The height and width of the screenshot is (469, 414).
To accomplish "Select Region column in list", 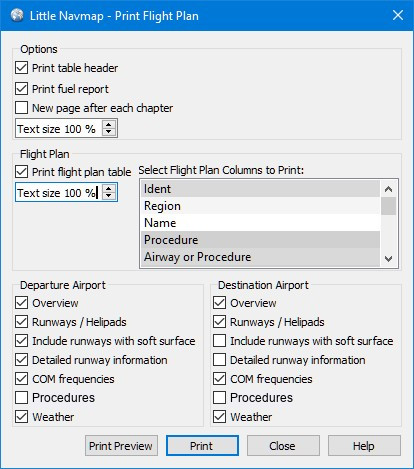I will 260,206.
